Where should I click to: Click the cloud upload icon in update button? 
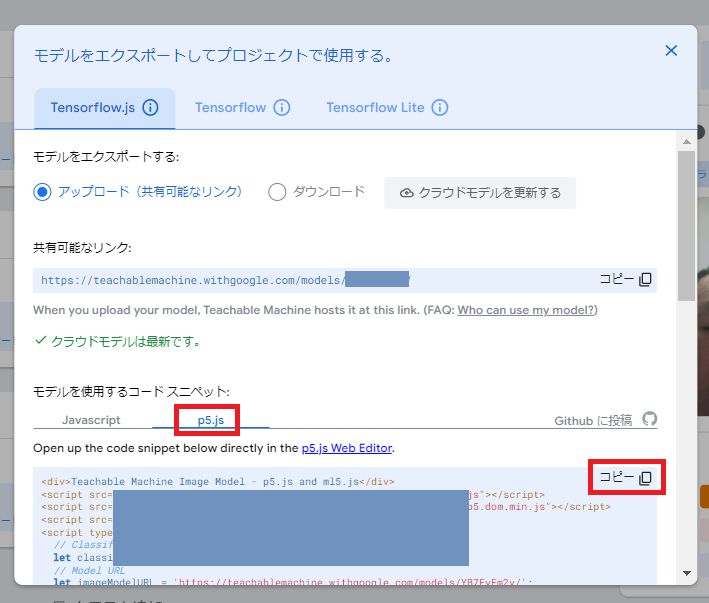[x=406, y=193]
